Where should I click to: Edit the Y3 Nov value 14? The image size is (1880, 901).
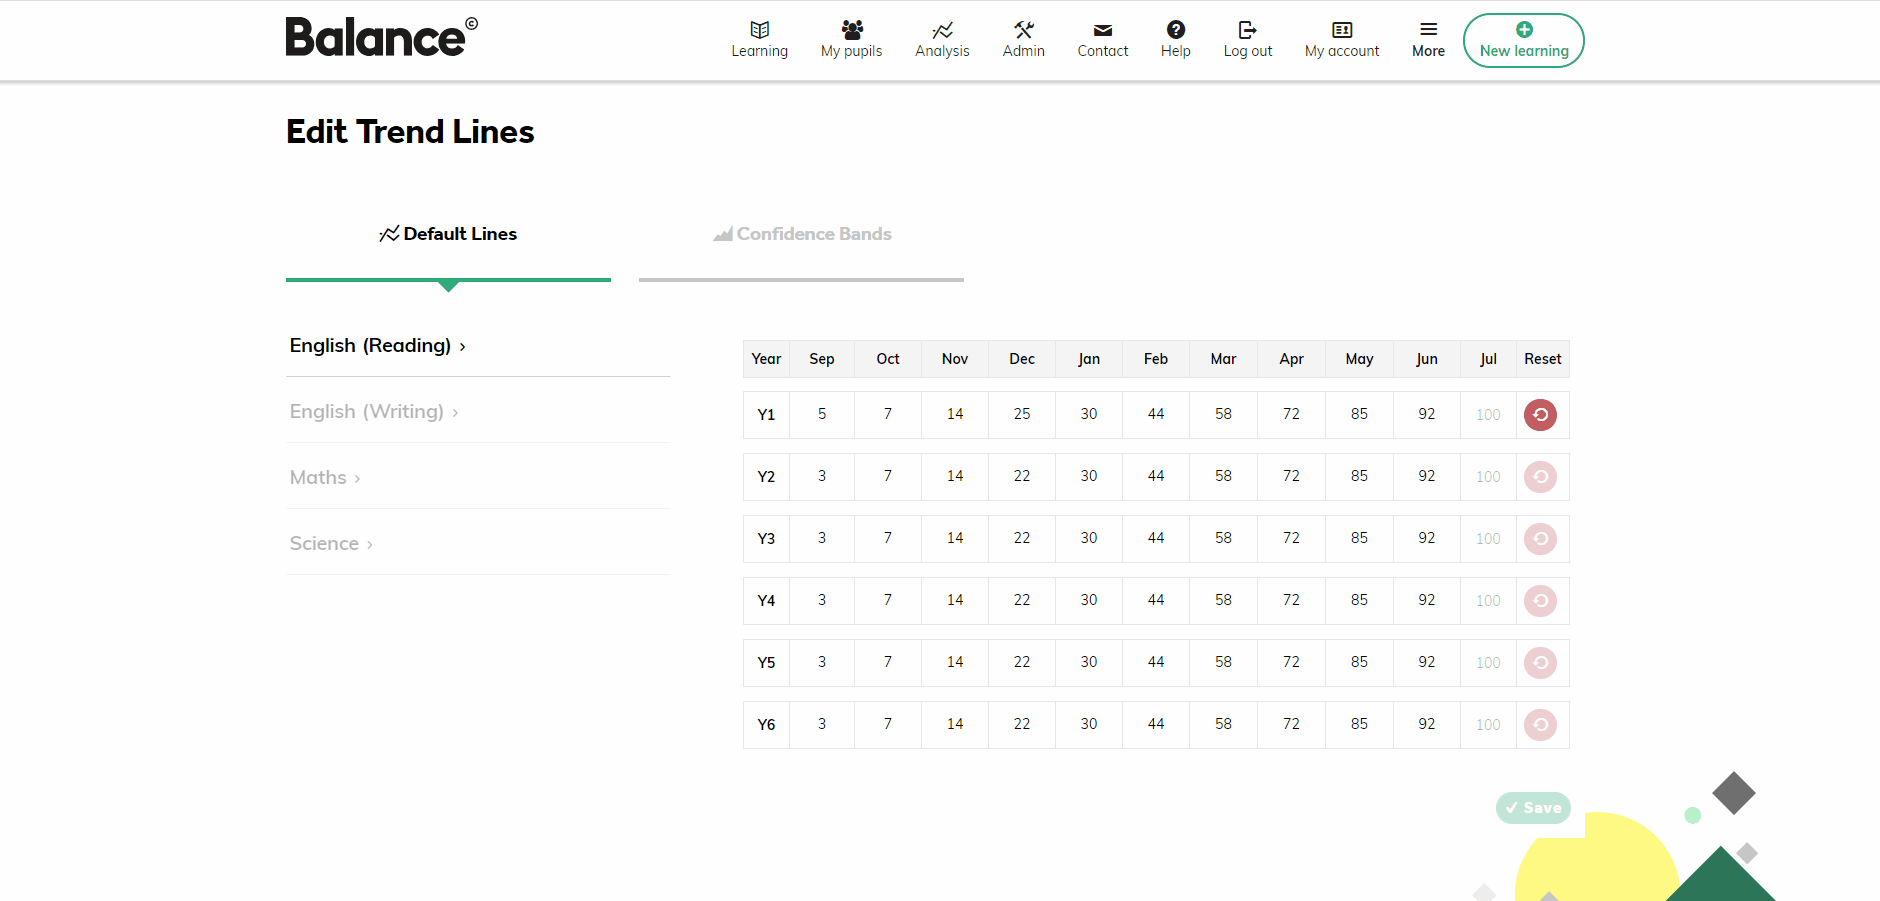point(955,538)
